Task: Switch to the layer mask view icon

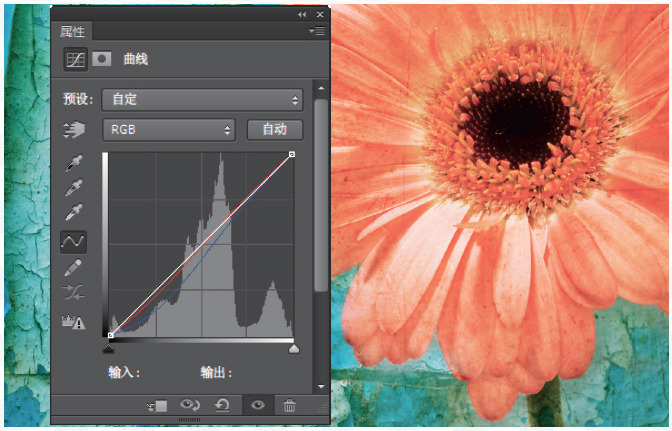Action: [x=102, y=60]
